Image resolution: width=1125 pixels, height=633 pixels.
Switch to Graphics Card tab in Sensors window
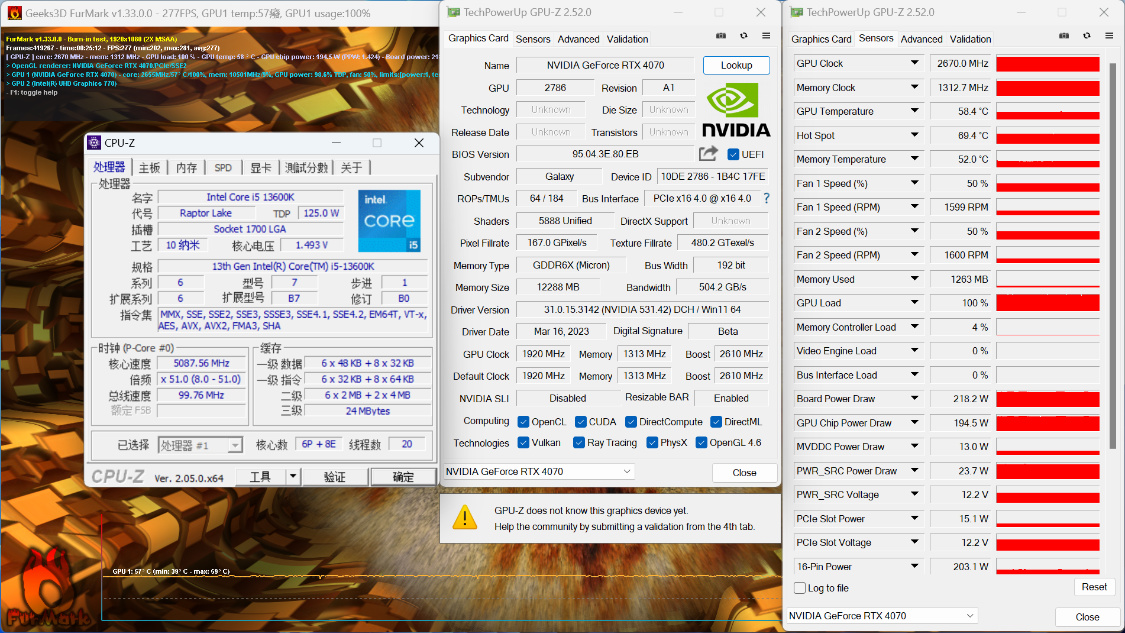821,39
